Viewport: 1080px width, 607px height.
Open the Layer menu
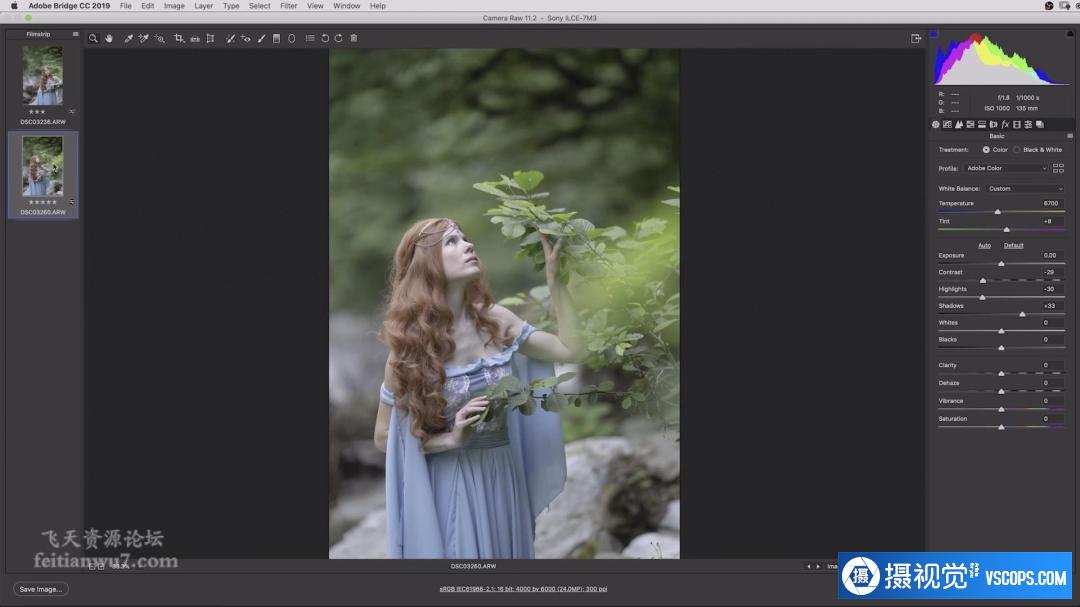[203, 6]
